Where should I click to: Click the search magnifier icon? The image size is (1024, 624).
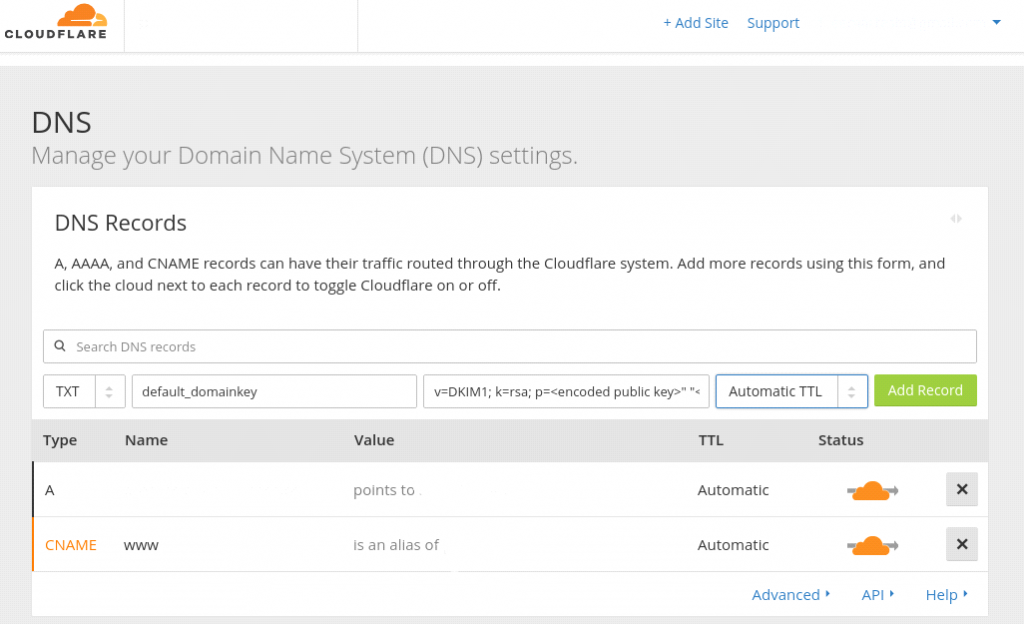point(59,346)
